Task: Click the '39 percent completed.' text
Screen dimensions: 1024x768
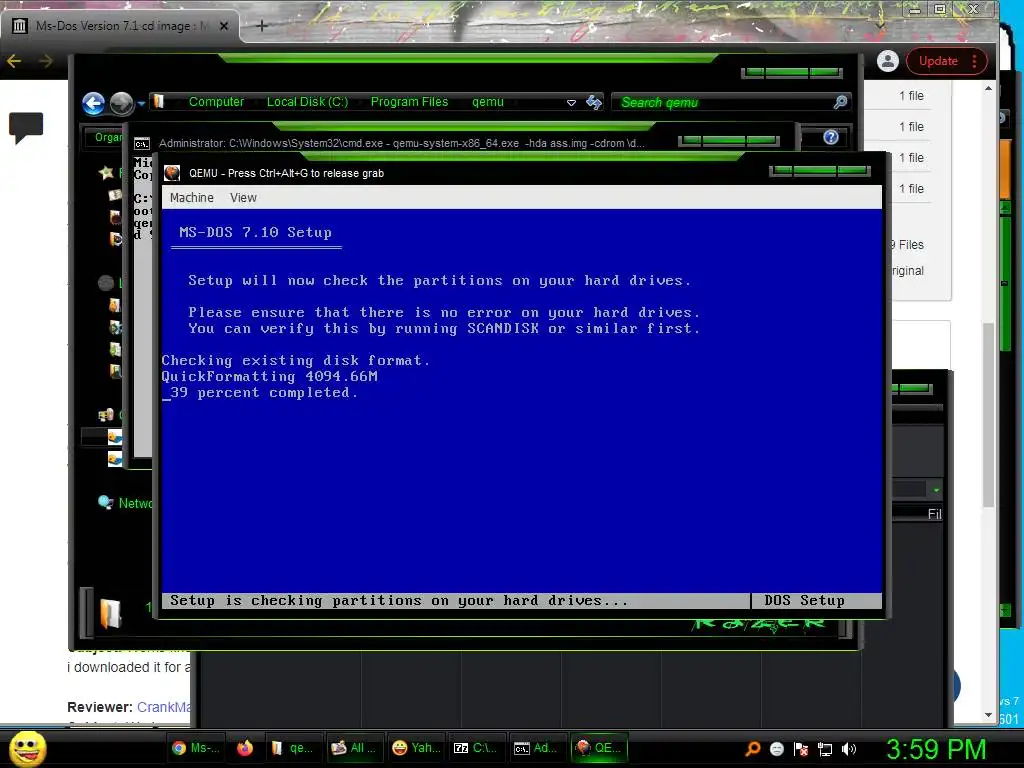Action: pyautogui.click(x=264, y=392)
